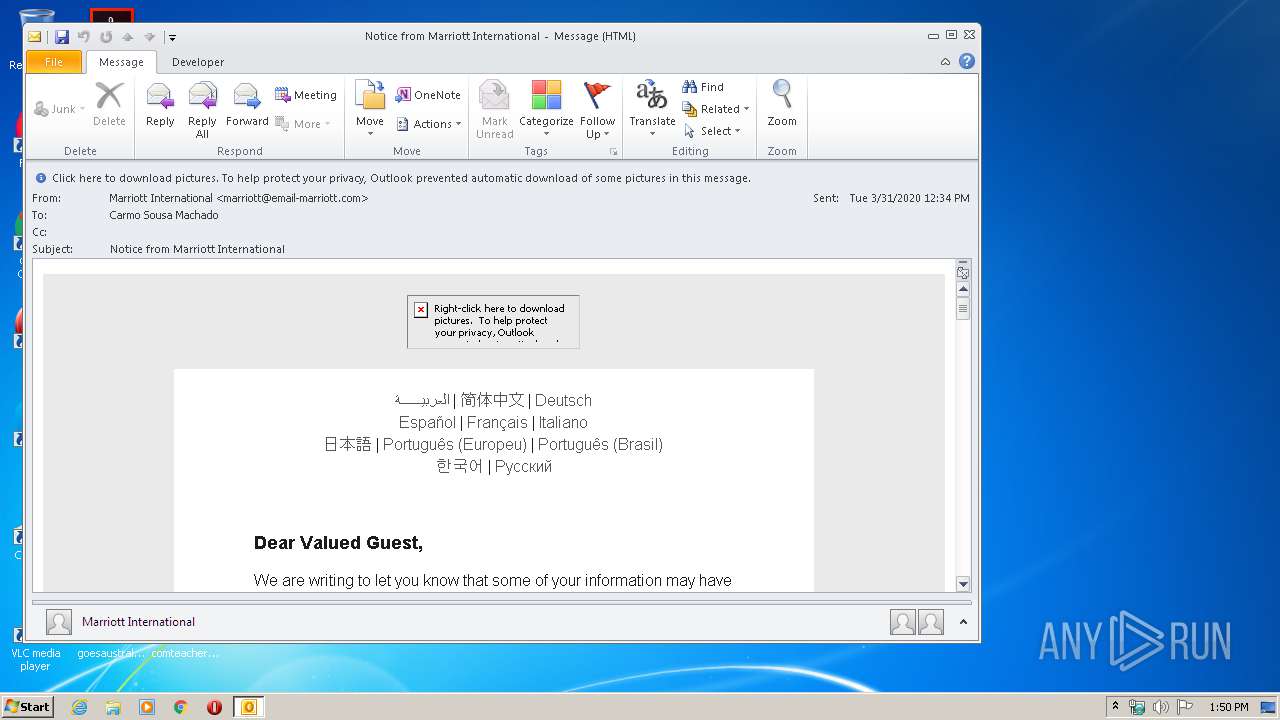Open the Tags group dialog launcher
The width and height of the screenshot is (1280, 720).
click(x=613, y=152)
